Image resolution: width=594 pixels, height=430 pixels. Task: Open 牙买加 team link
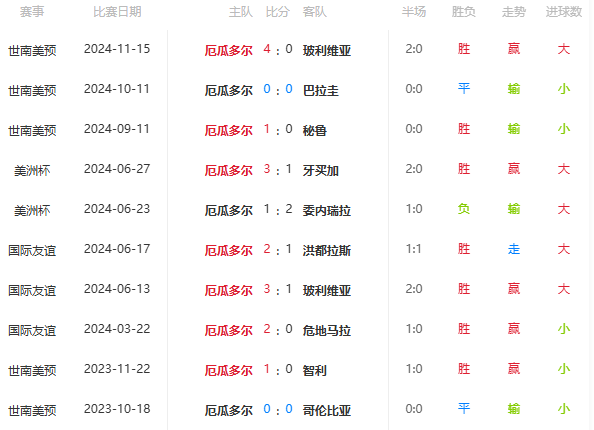[x=320, y=170]
